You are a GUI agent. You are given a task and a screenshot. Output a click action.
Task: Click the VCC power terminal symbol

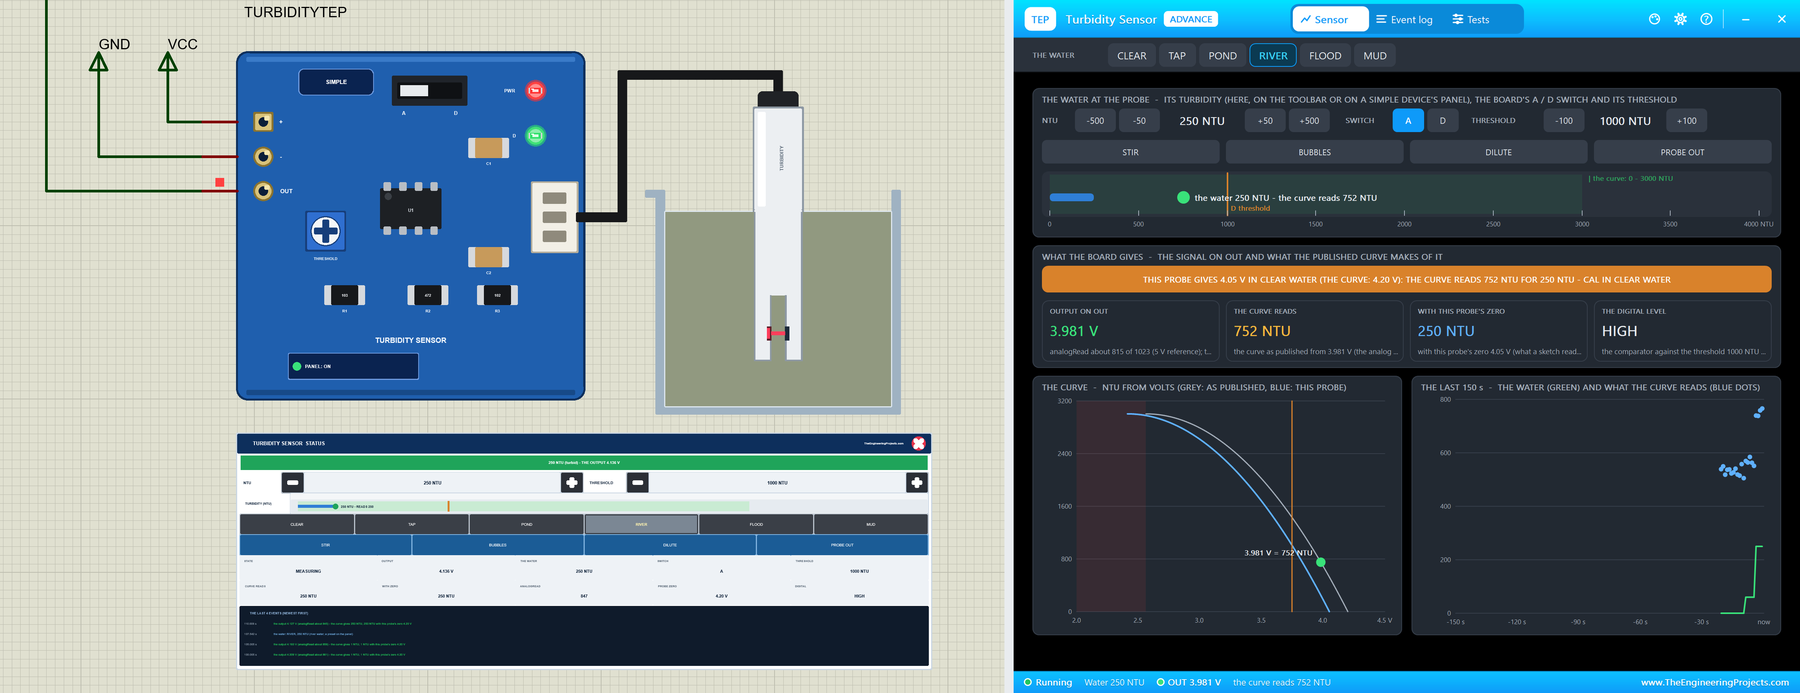[168, 62]
